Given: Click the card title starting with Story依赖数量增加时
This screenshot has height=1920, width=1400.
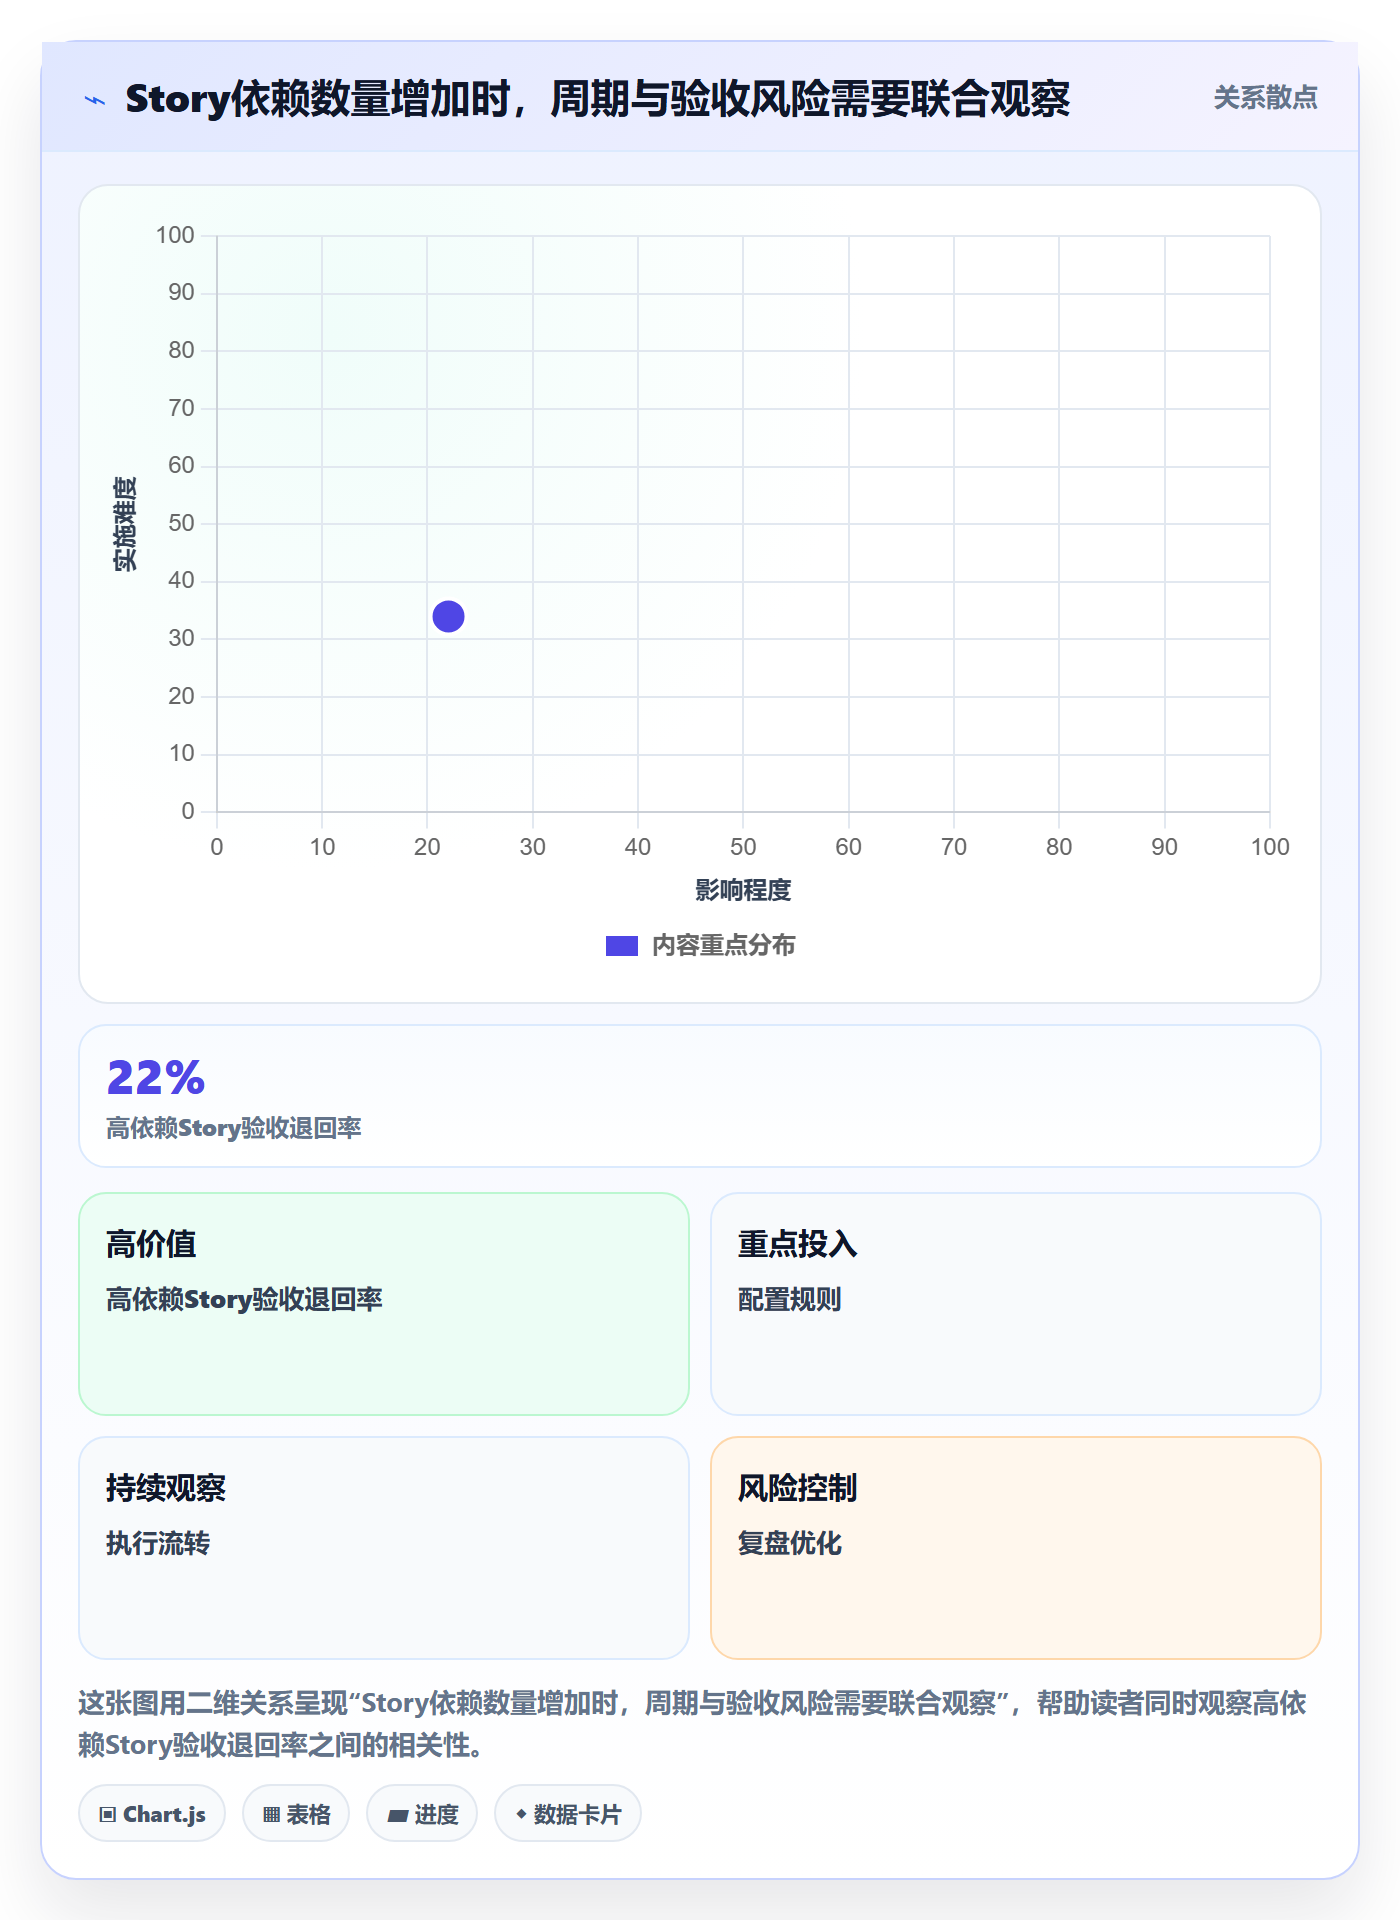Looking at the screenshot, I should (597, 99).
